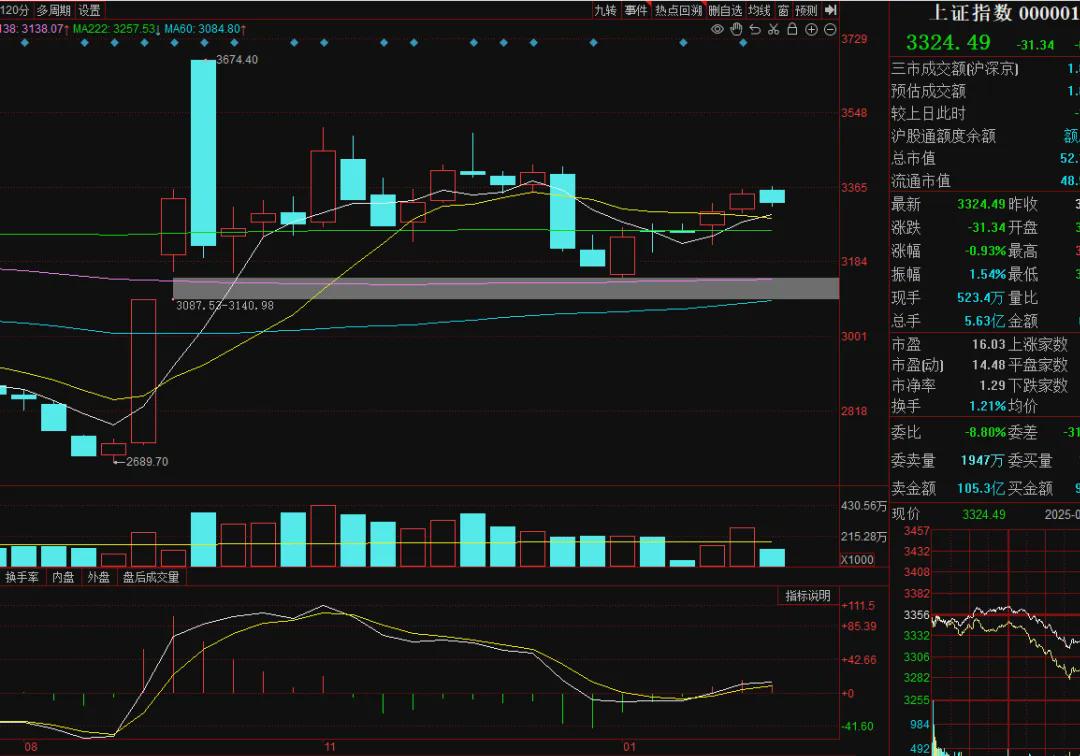Click the 委比 -8.80% value
Viewport: 1080px width, 756px height.
(985, 432)
